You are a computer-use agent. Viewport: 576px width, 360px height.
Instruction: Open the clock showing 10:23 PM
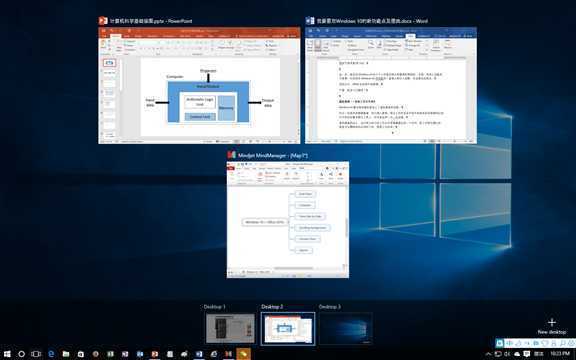click(560, 354)
